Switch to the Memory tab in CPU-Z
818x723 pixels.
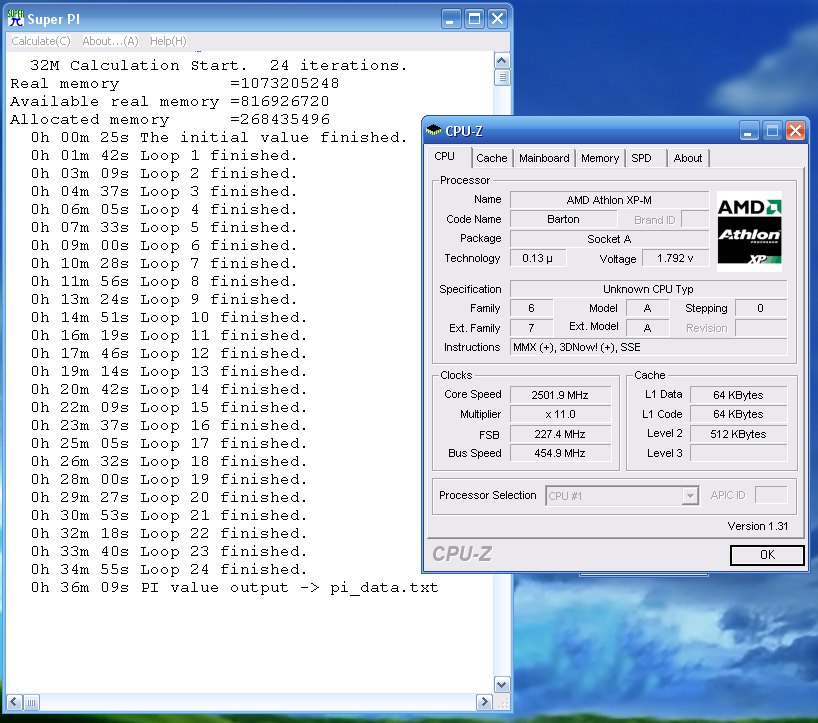coord(600,158)
